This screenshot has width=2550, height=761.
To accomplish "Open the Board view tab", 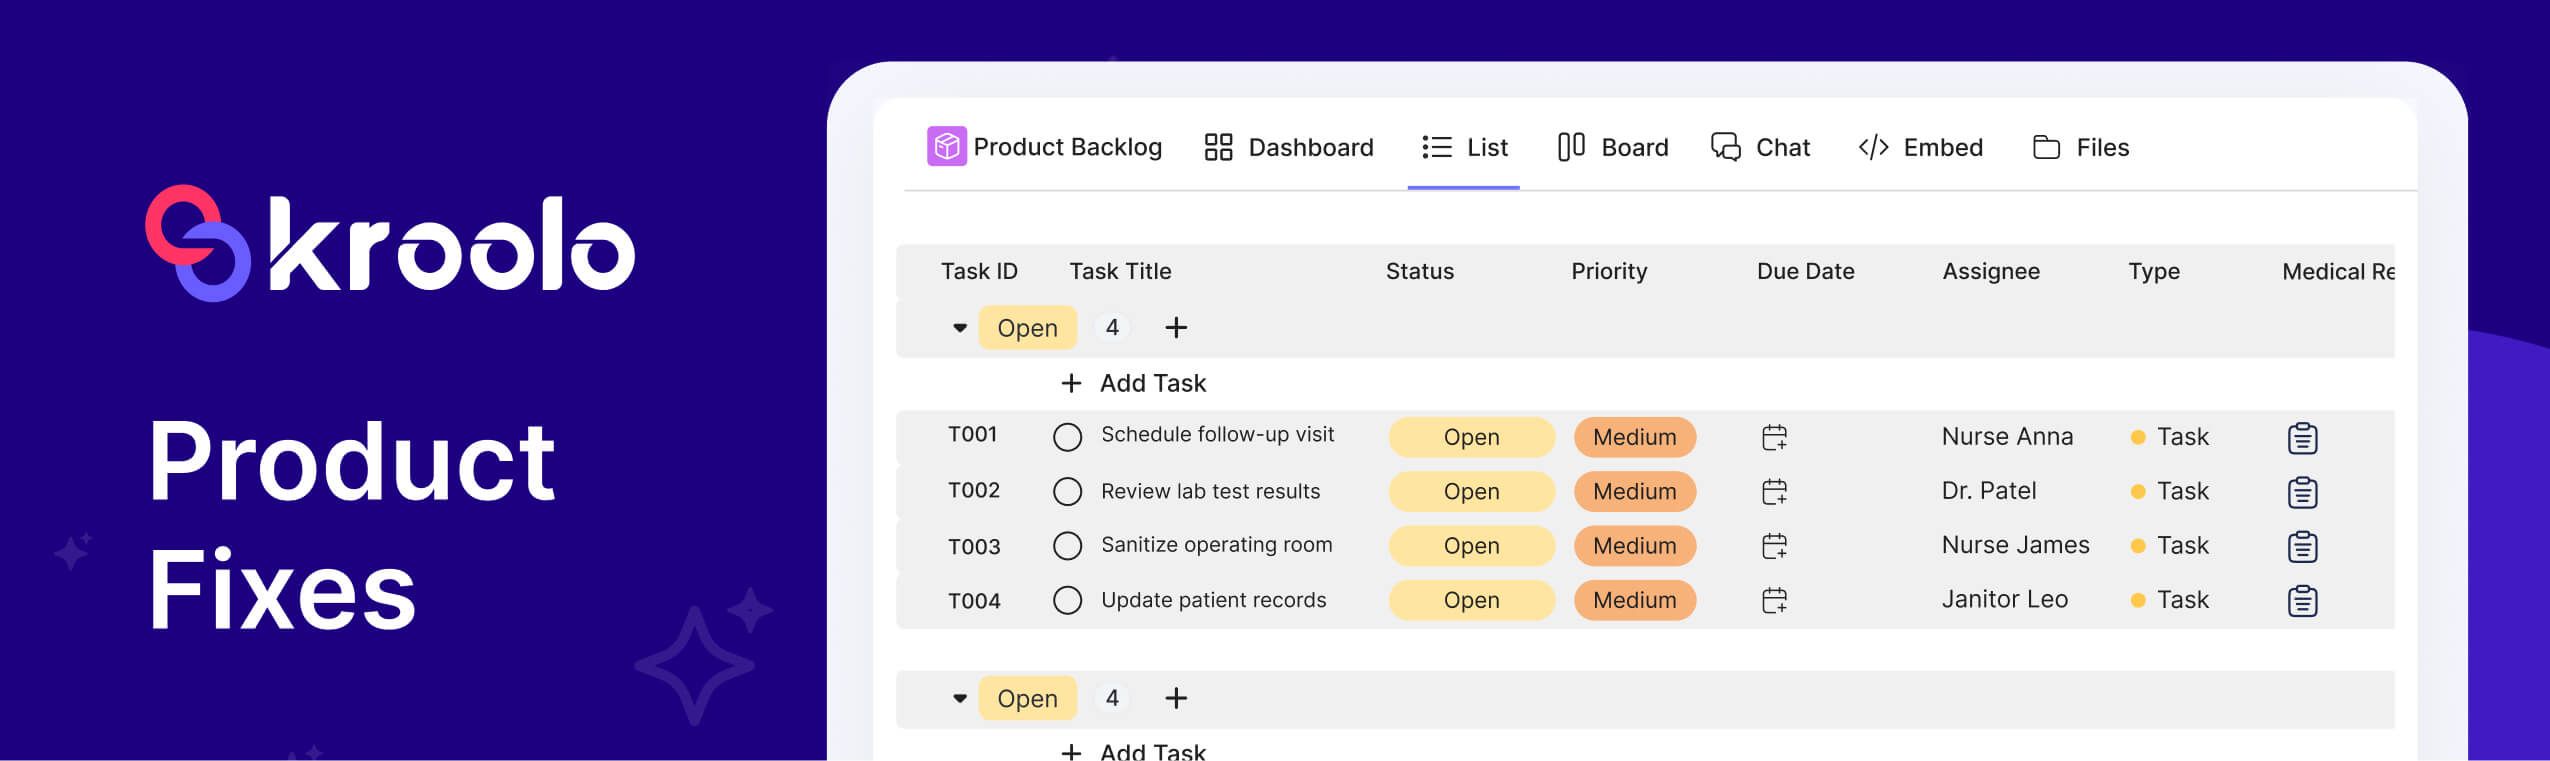I will pos(1613,147).
